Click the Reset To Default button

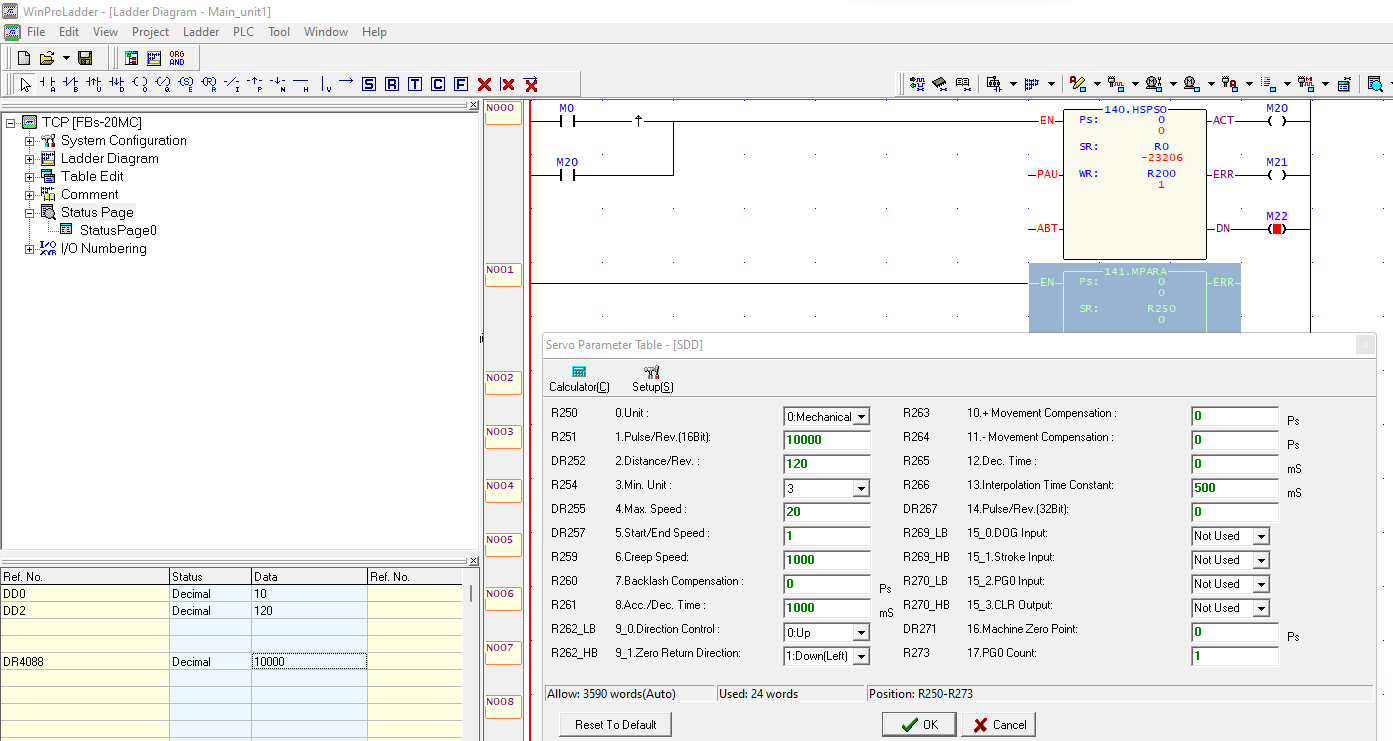(x=615, y=725)
